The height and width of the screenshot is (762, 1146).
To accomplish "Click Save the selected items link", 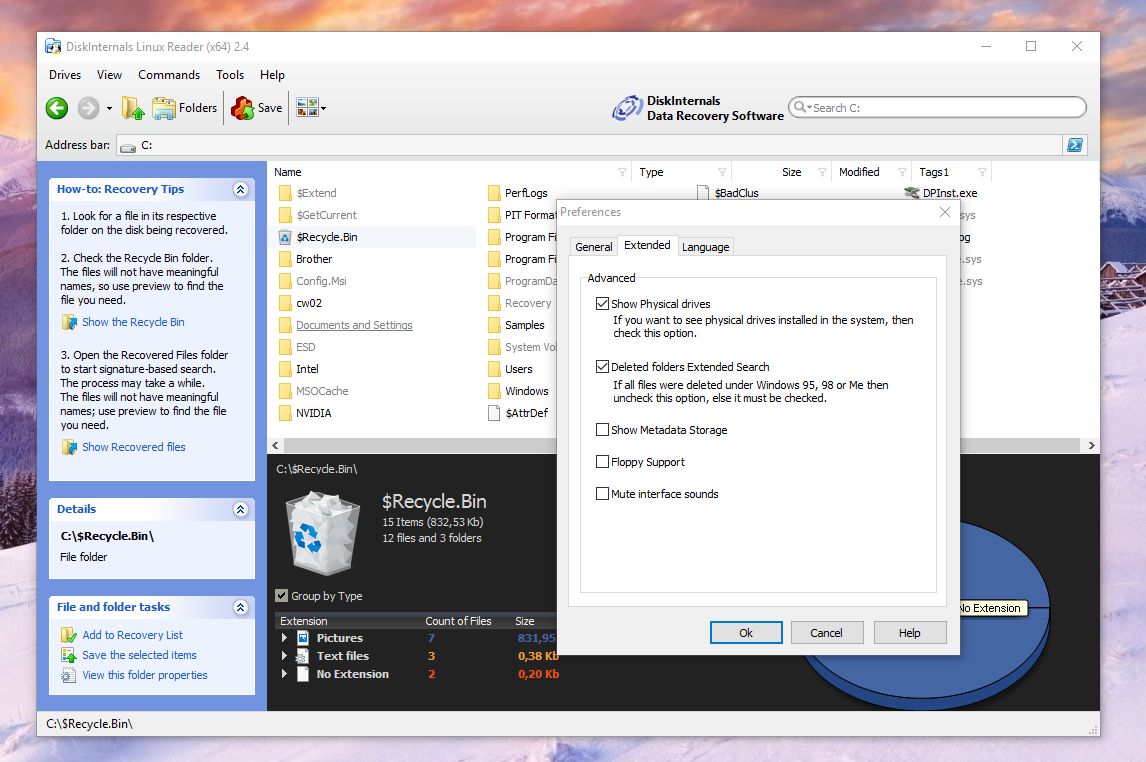I will pyautogui.click(x=139, y=655).
